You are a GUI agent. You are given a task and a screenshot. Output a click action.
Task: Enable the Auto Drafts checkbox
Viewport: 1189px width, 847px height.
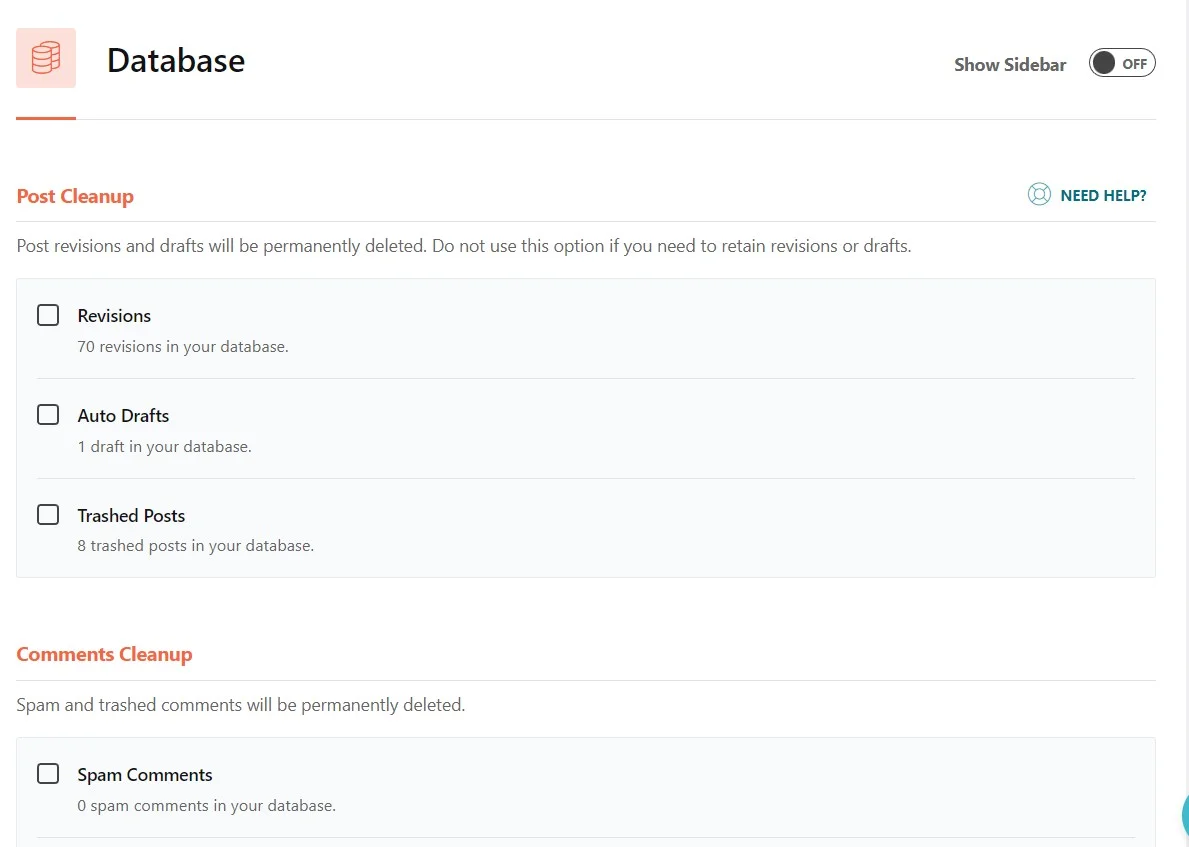(48, 415)
